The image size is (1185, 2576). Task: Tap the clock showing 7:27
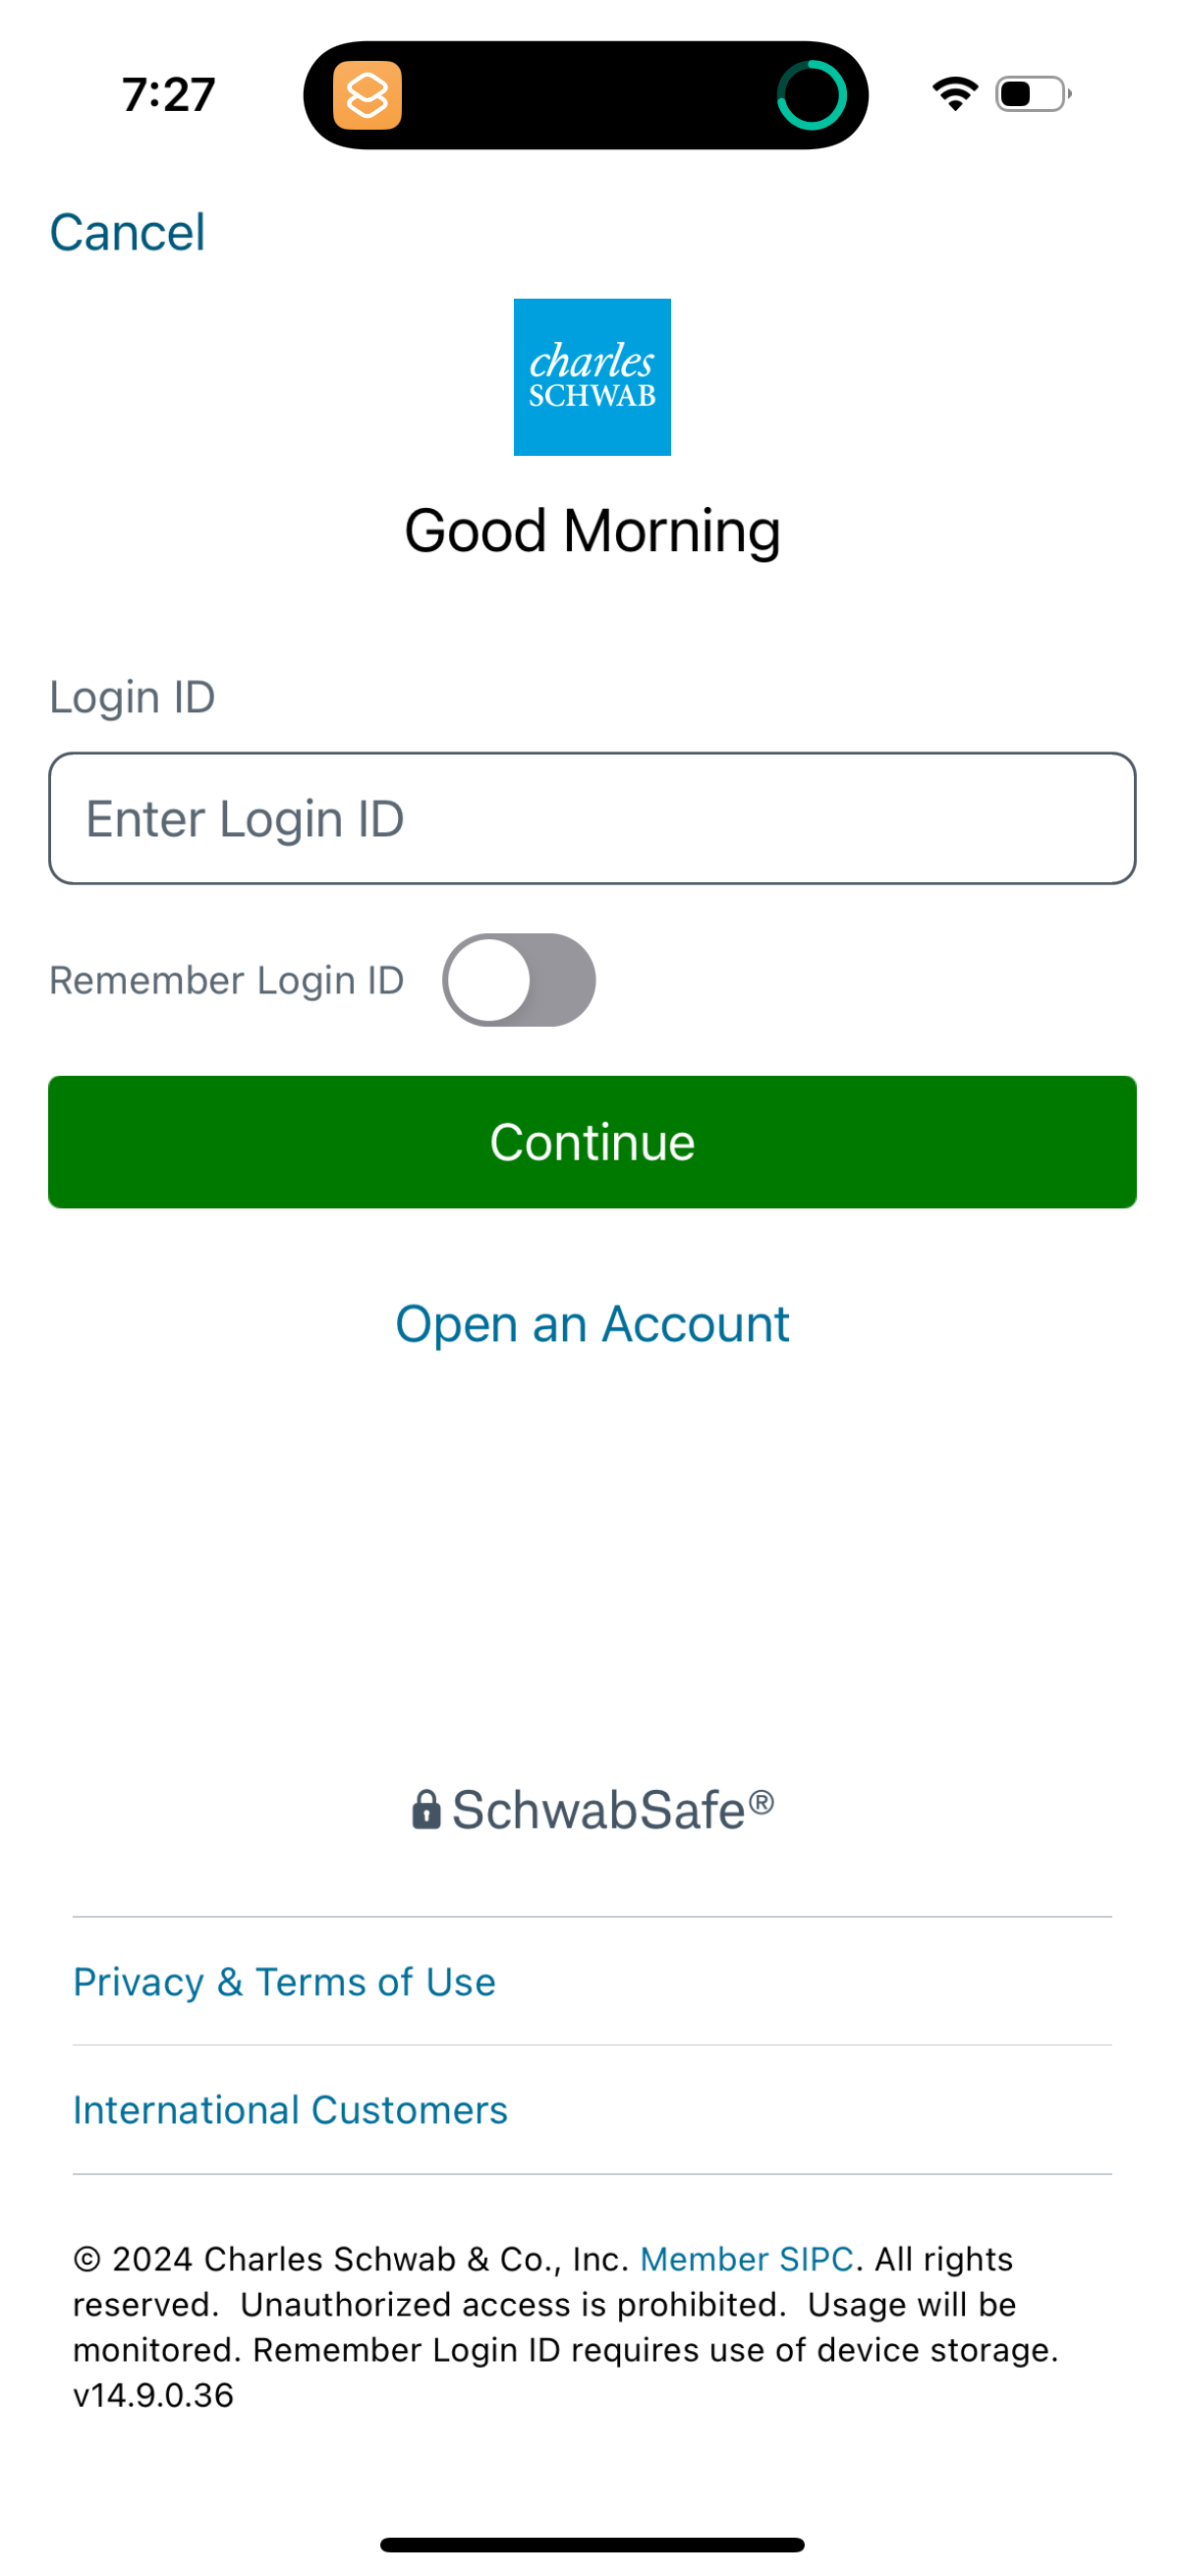165,93
